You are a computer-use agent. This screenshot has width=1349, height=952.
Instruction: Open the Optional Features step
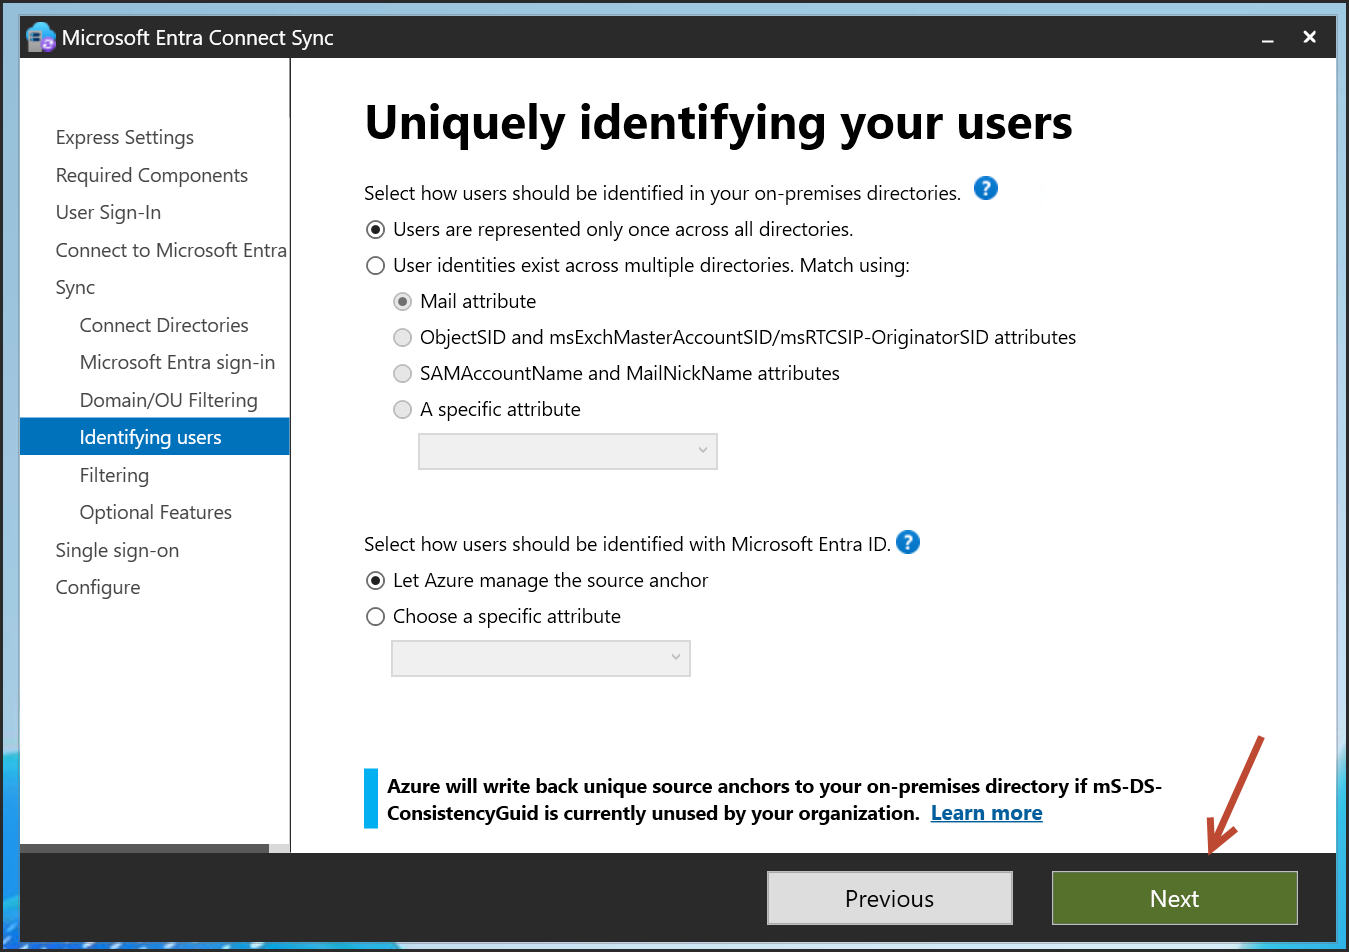[x=155, y=512]
